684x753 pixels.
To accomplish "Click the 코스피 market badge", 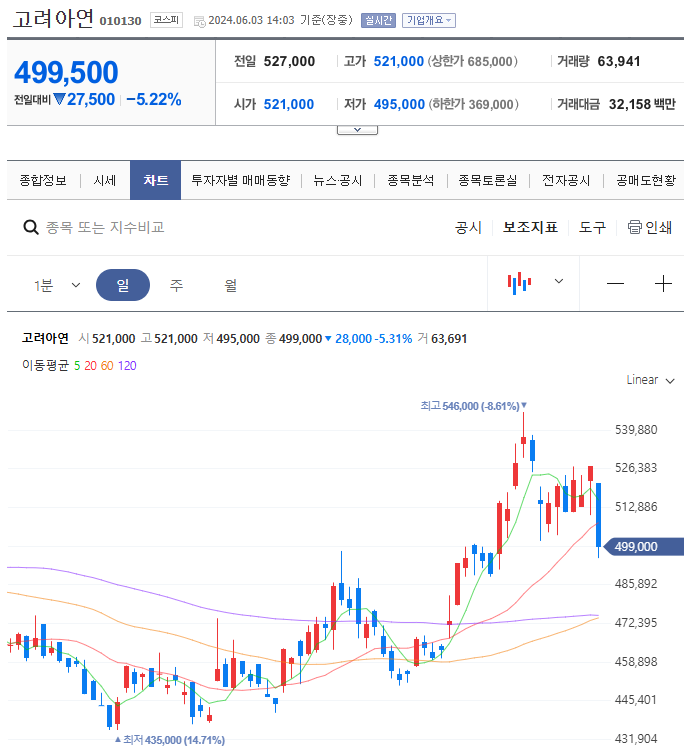I will pos(166,20).
